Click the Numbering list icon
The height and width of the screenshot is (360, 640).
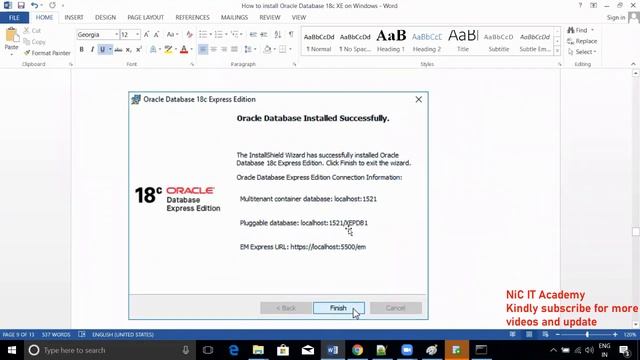(x=218, y=35)
